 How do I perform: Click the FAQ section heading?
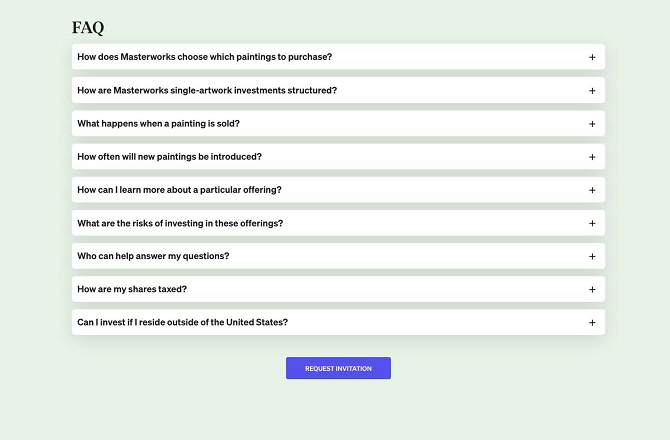click(88, 28)
